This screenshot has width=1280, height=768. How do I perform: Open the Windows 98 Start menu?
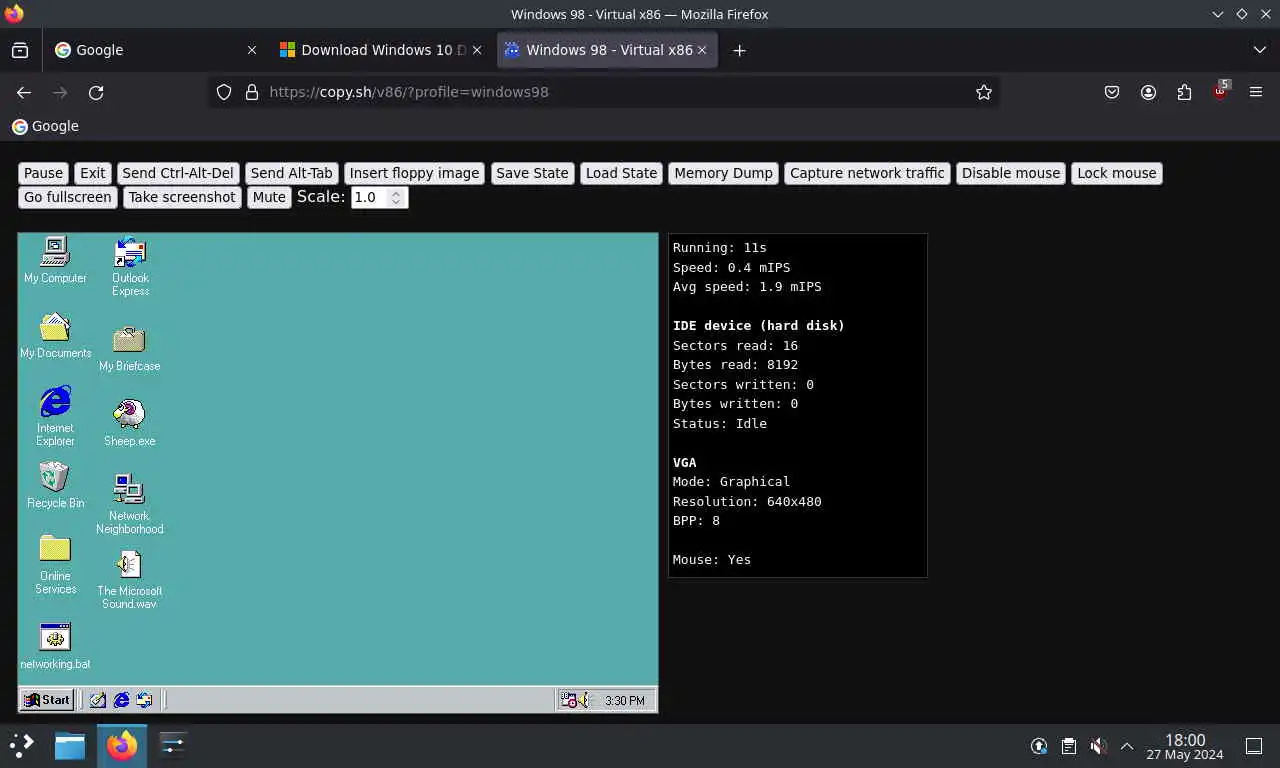[47, 700]
